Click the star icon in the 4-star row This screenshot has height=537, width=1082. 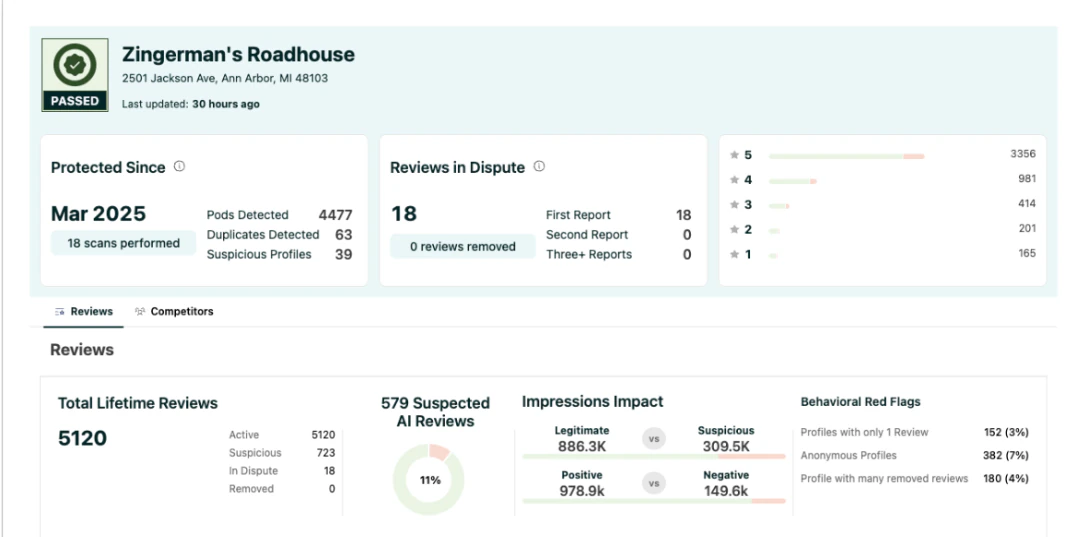734,180
